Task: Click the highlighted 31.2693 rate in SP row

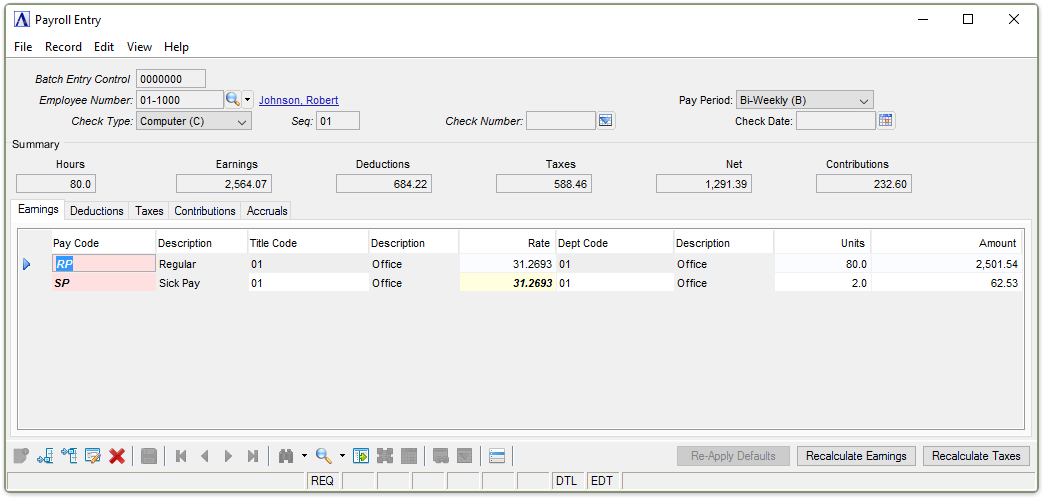Action: click(507, 283)
